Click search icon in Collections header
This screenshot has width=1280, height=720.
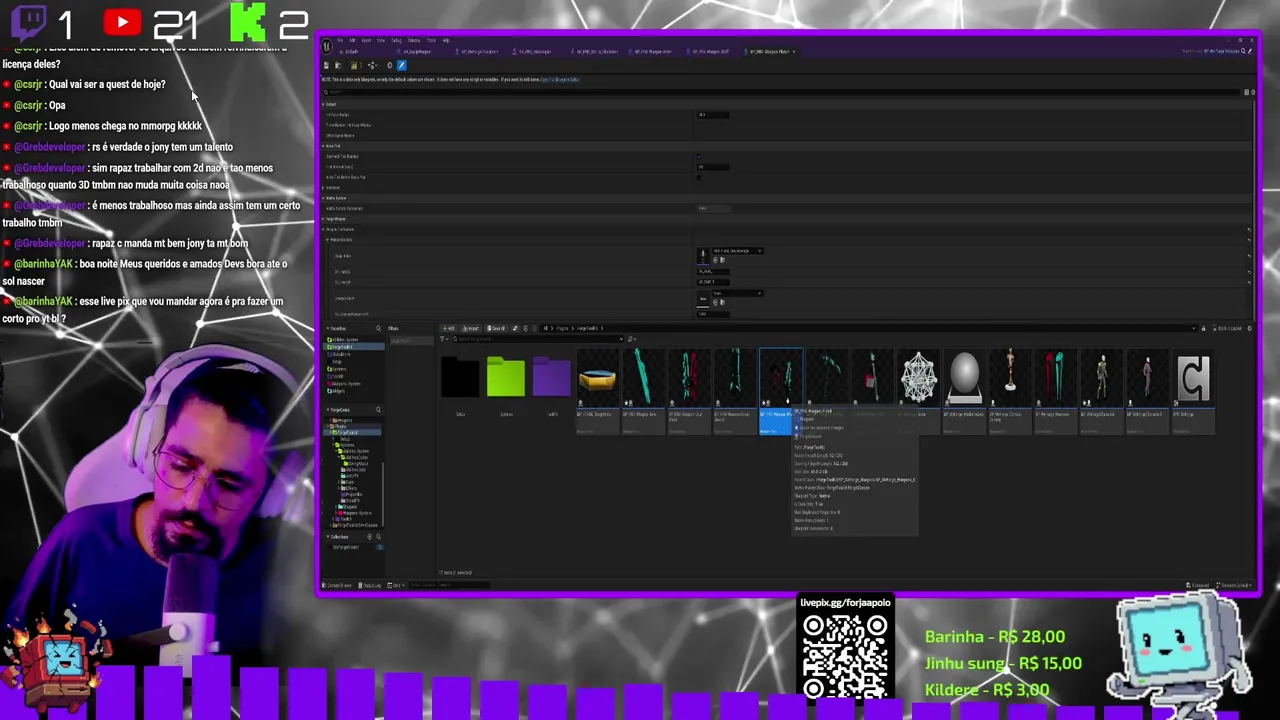point(379,537)
